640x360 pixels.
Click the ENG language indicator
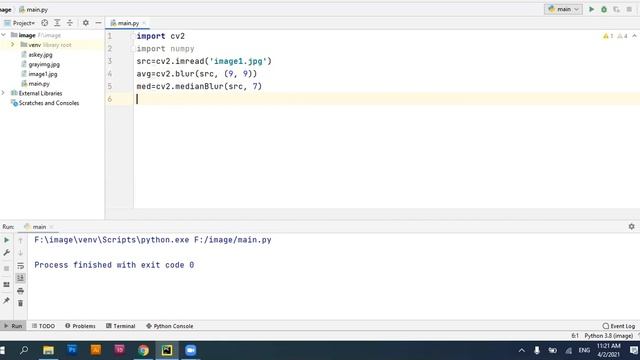click(x=584, y=350)
